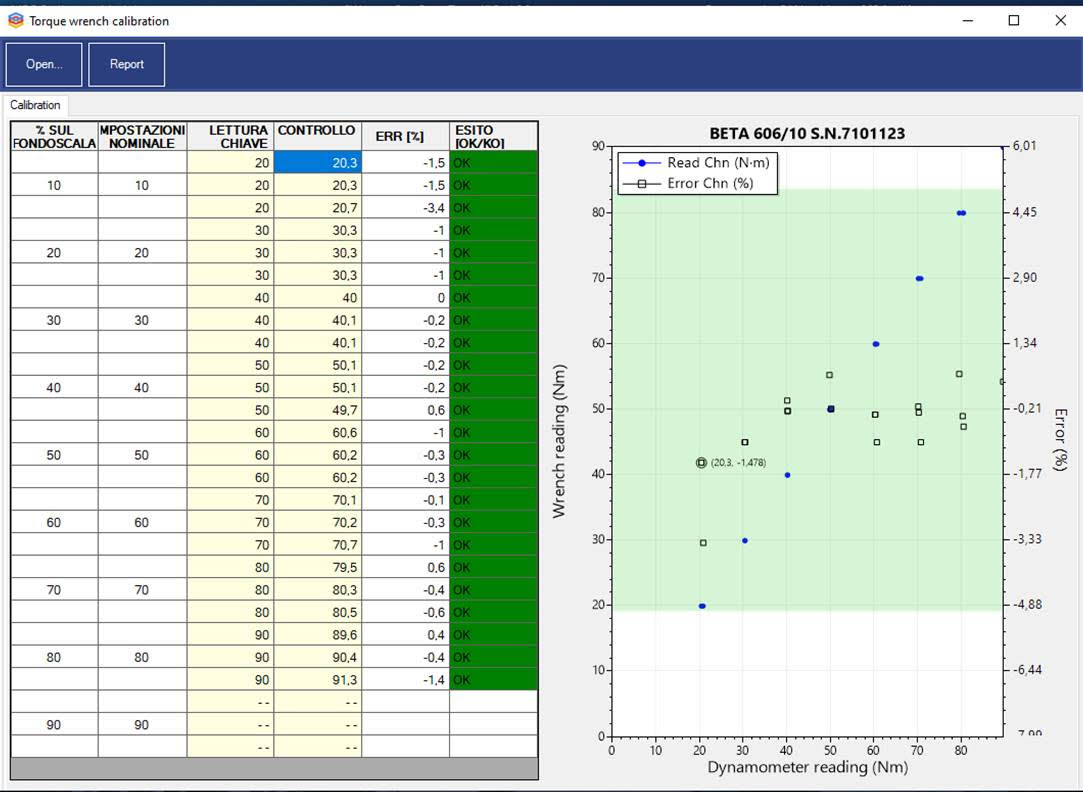Minimize the Torque wrench calibration window
Screen dimensions: 1083x792
[967, 20]
